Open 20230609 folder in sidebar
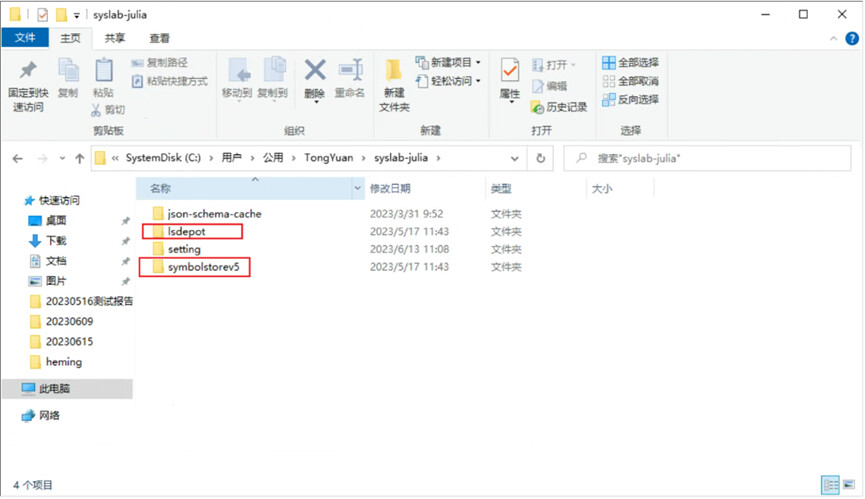The width and height of the screenshot is (865, 499). 69,321
